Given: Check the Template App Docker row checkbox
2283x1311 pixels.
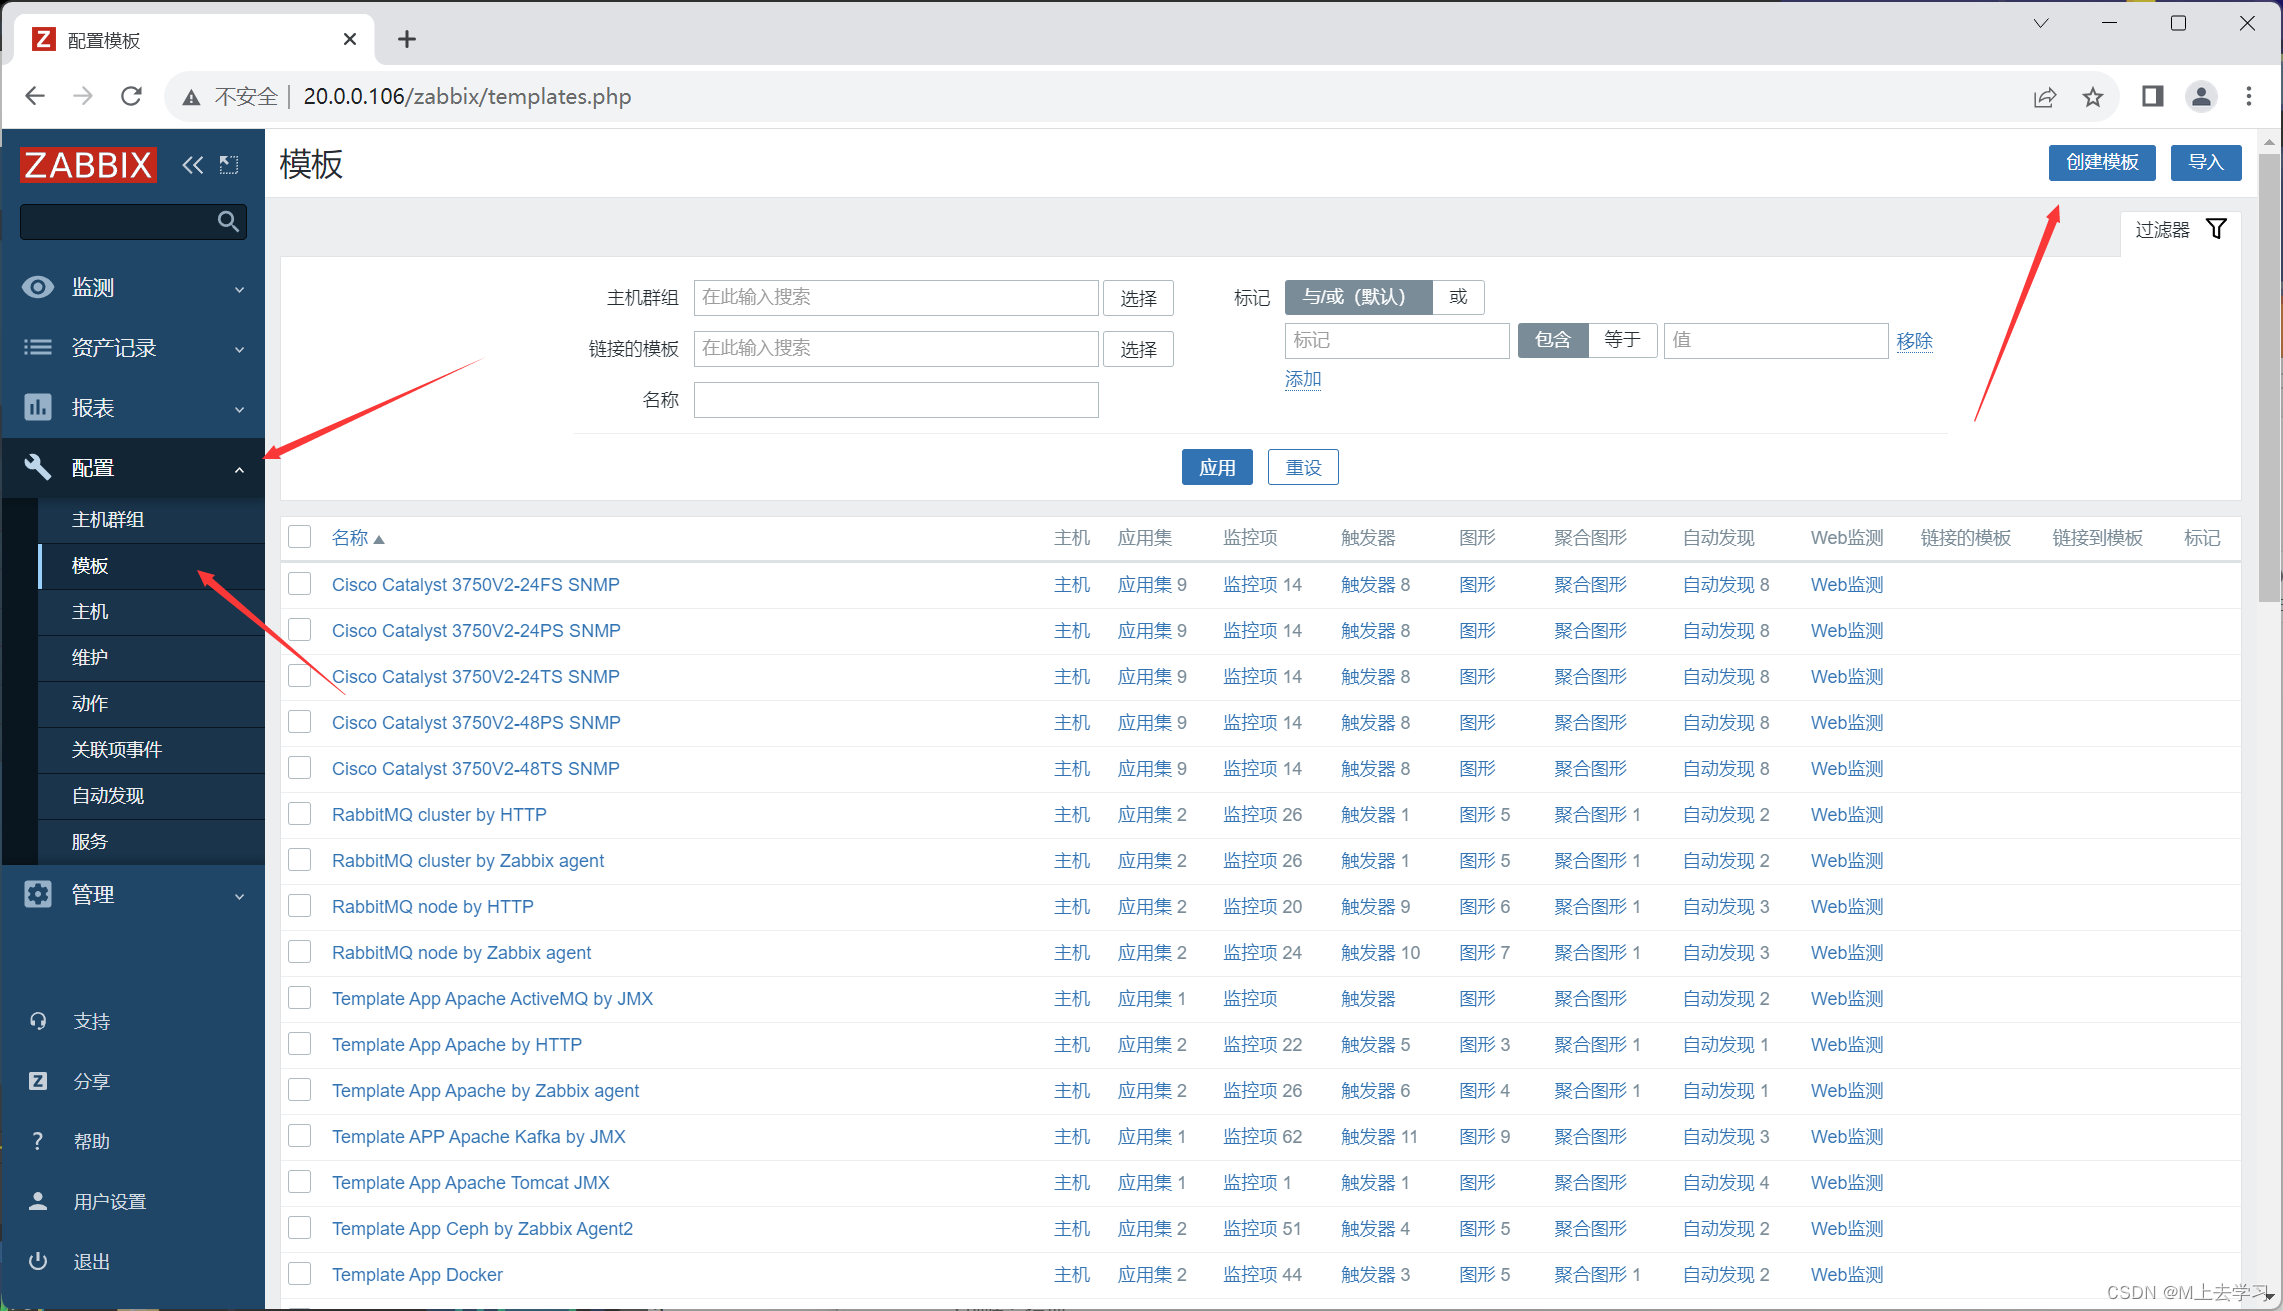Looking at the screenshot, I should pos(300,1274).
